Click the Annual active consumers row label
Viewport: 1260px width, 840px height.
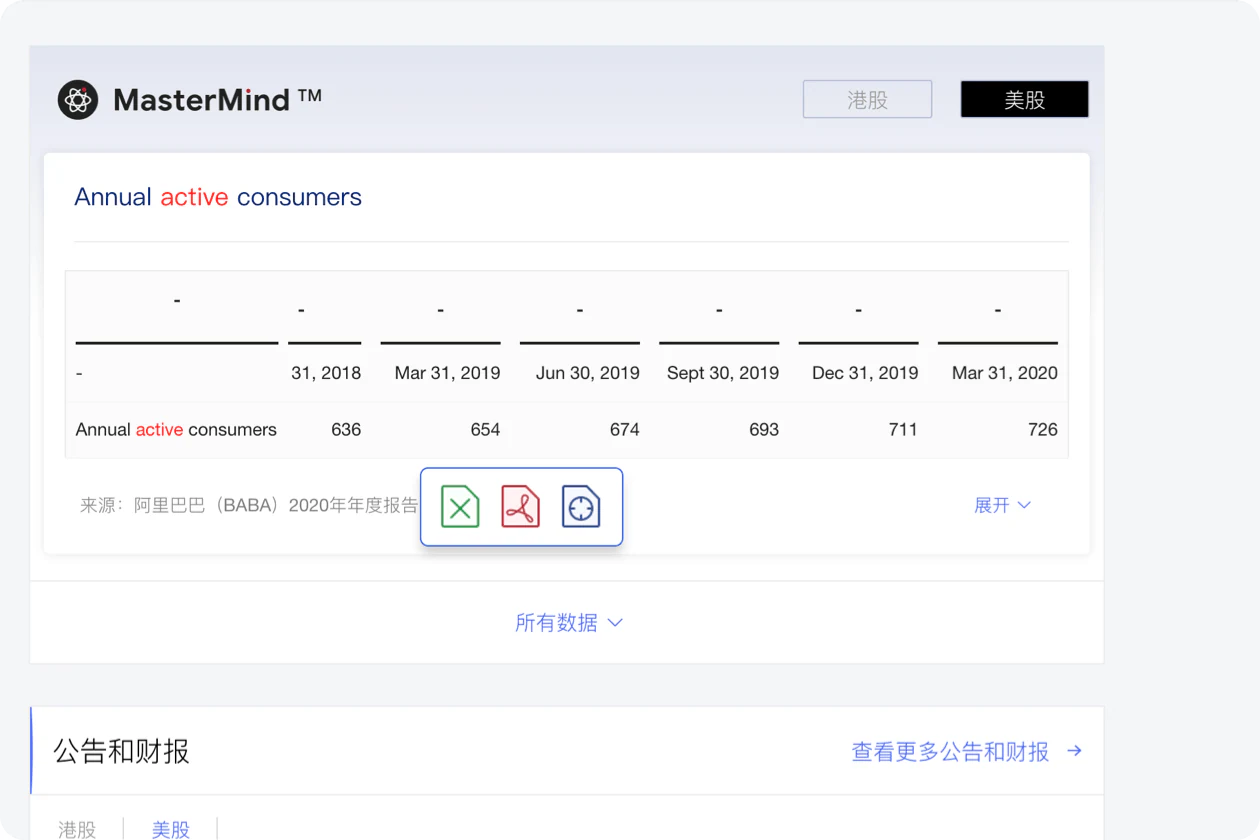coord(176,430)
